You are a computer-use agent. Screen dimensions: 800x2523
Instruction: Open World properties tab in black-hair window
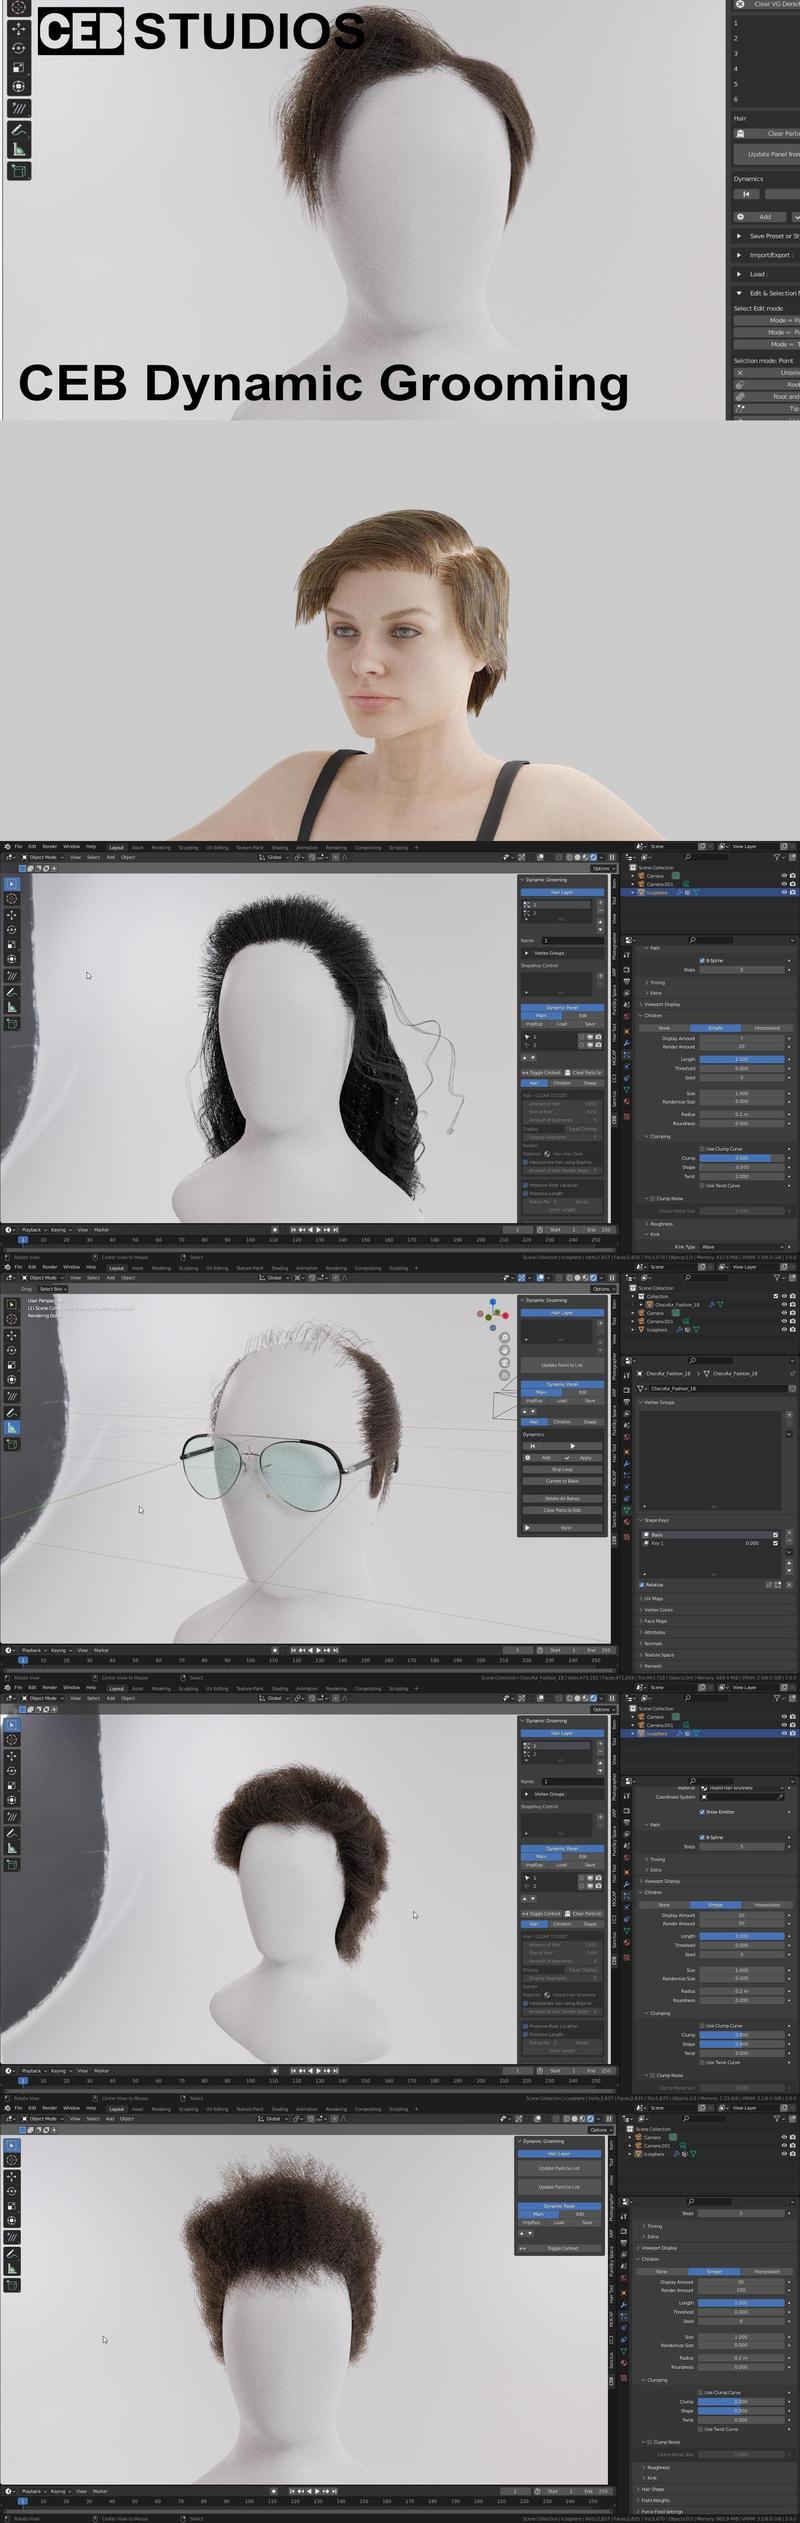click(x=626, y=1018)
